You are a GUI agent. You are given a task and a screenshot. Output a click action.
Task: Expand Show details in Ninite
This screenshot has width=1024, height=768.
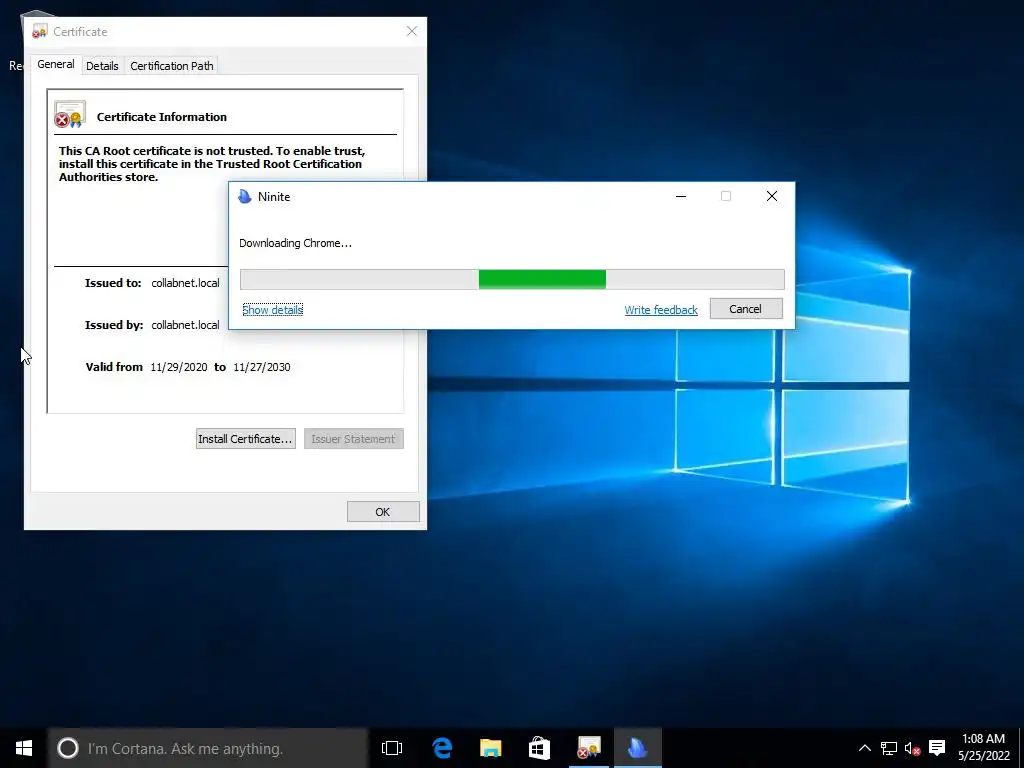(x=272, y=310)
